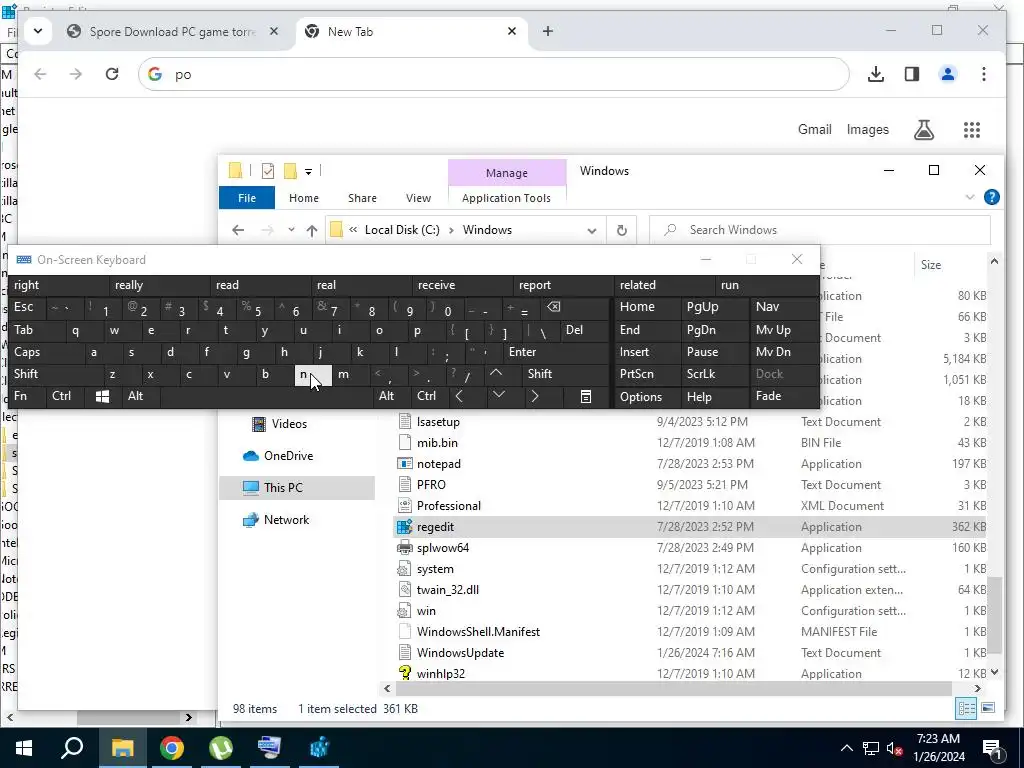This screenshot has height=768, width=1024.
Task: Choose the word suggestion 'report'
Action: click(x=564, y=285)
